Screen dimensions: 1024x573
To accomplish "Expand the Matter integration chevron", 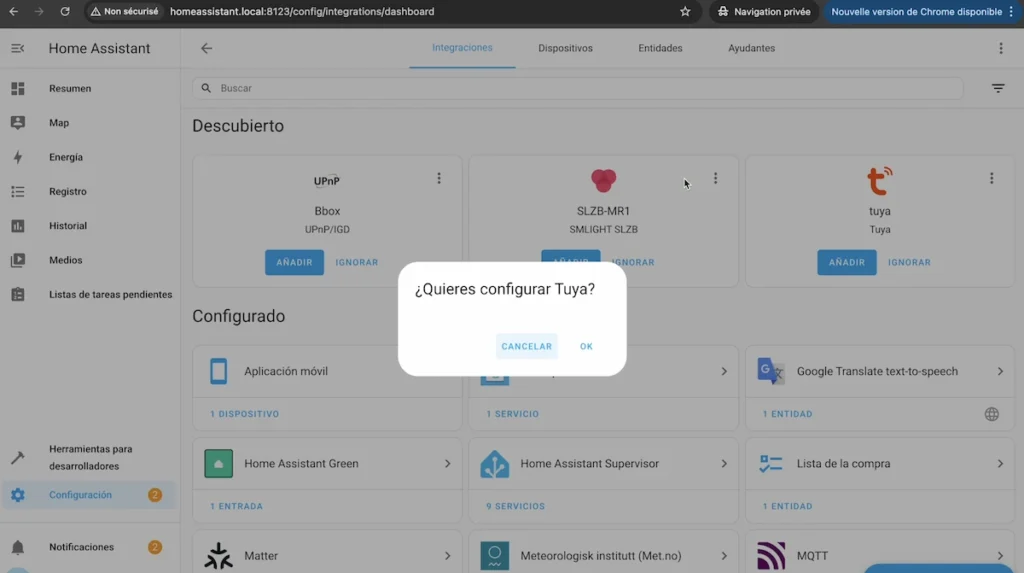I will [447, 556].
